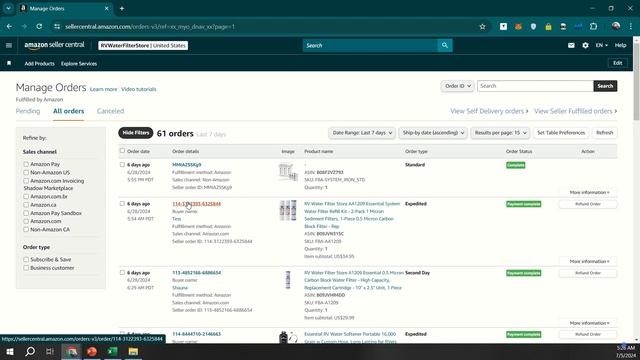Open Excel from the taskbar
The width and height of the screenshot is (640, 360).
click(x=112, y=351)
